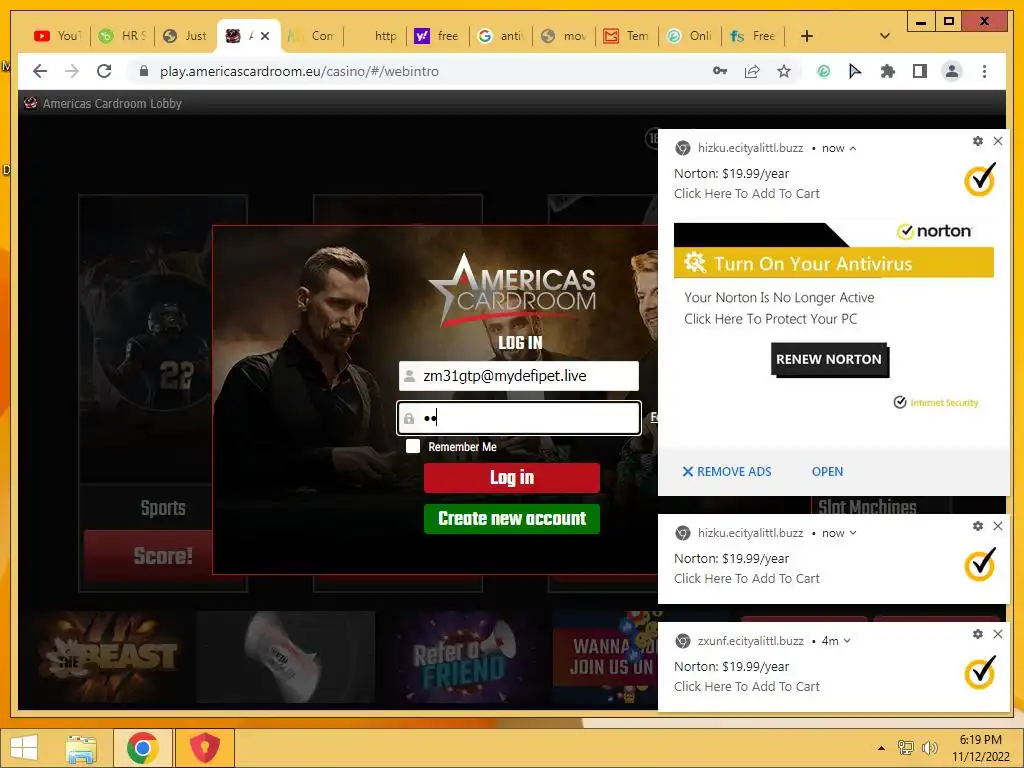Image resolution: width=1024 pixels, height=768 pixels.
Task: Open File Explorer from taskbar
Action: click(81, 748)
